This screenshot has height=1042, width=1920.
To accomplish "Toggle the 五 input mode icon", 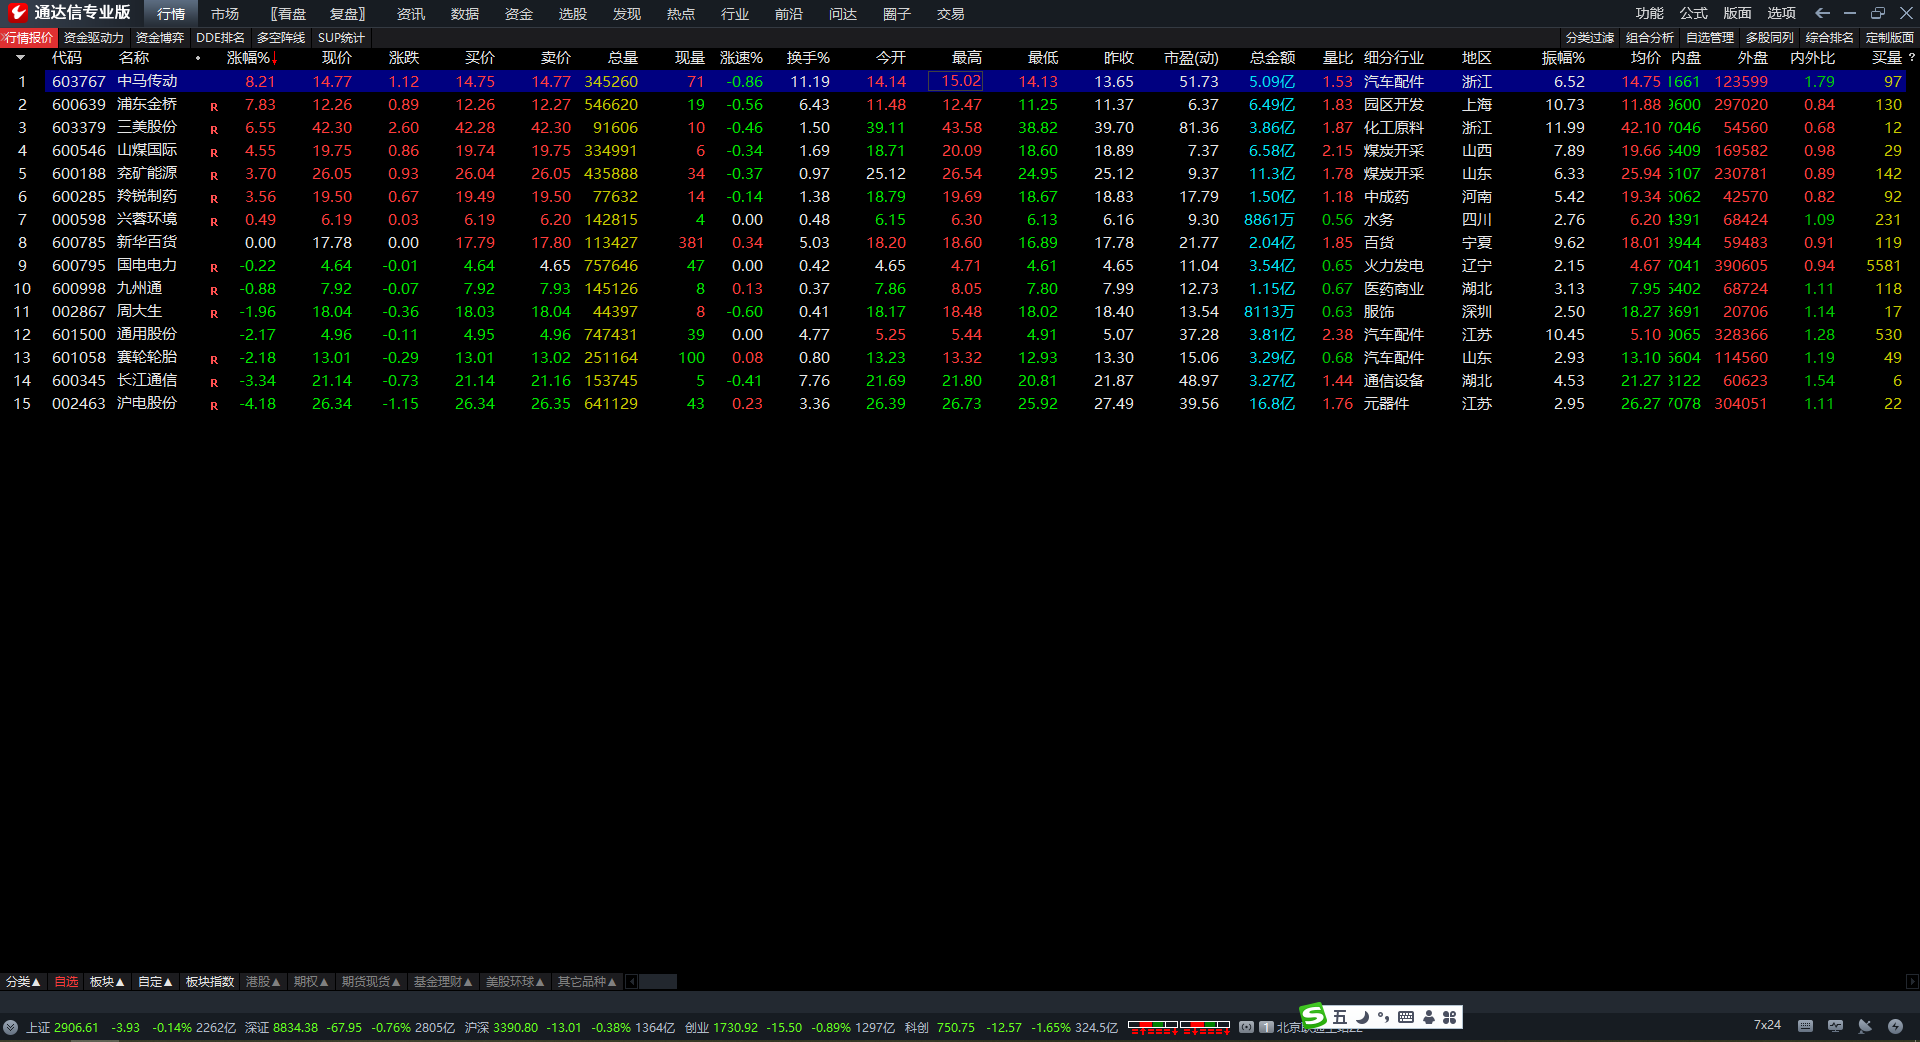I will 1340,1017.
